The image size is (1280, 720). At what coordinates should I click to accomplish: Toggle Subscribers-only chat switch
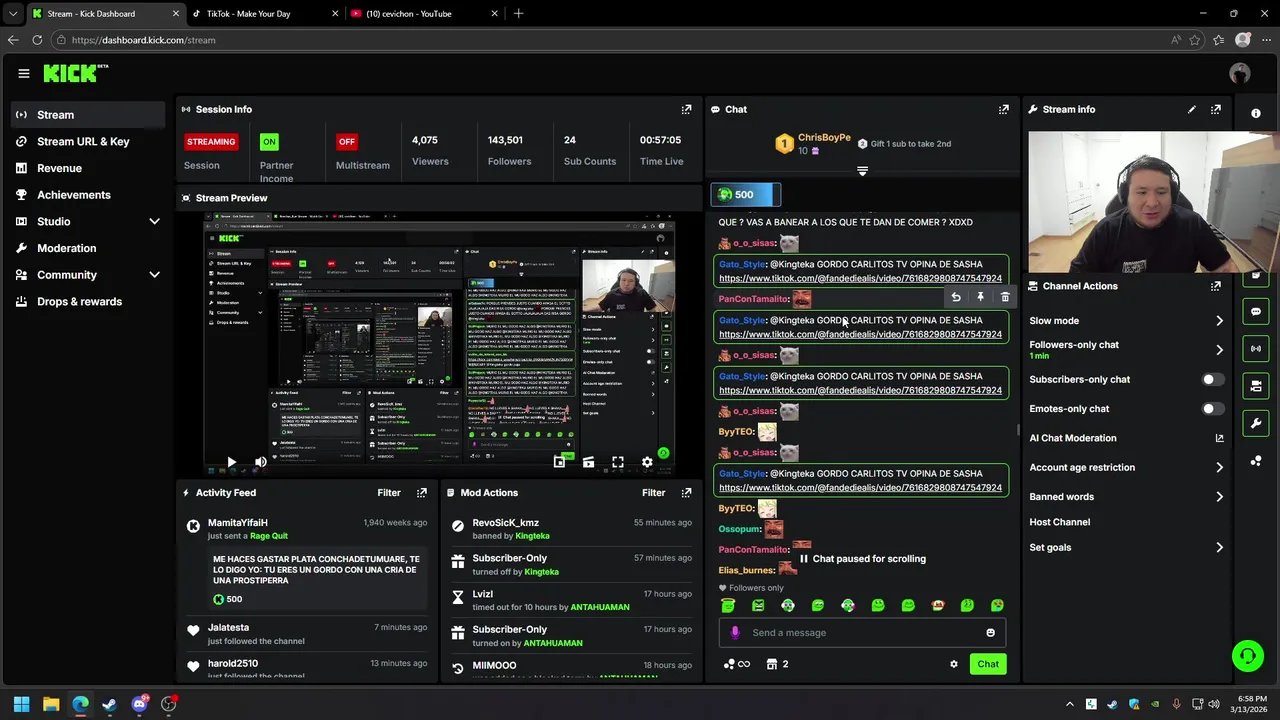[1212, 380]
